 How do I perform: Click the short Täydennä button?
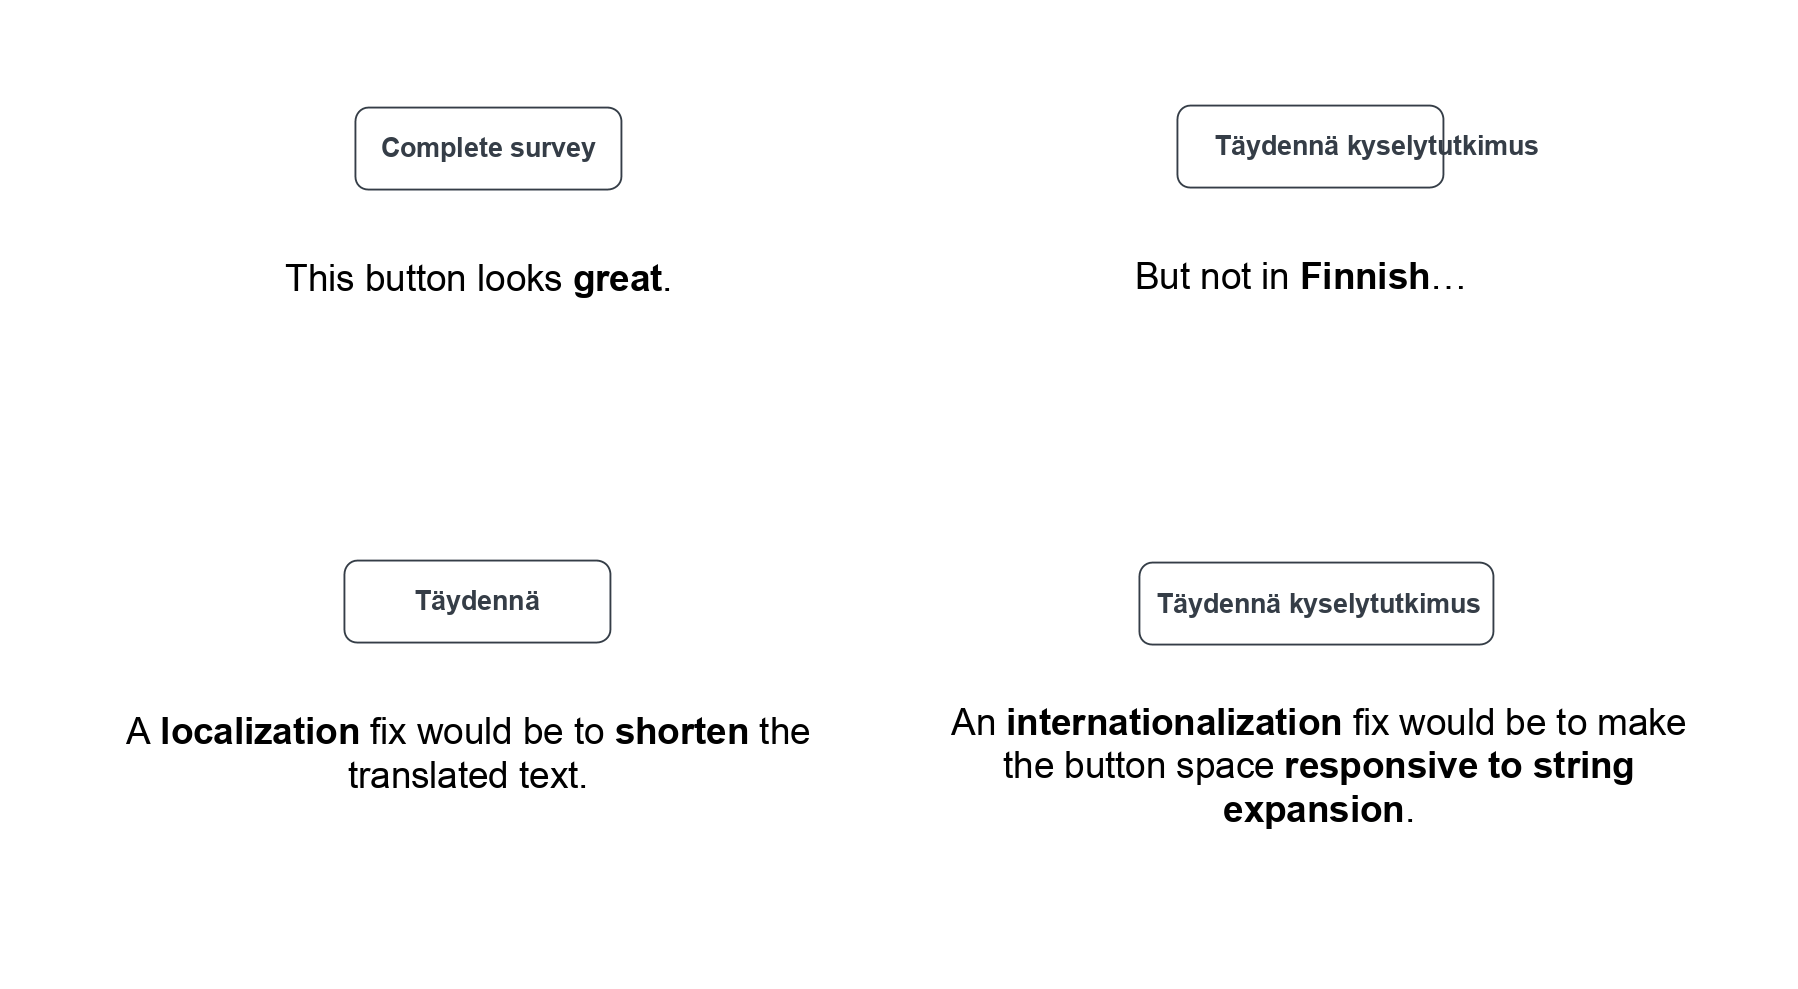(477, 601)
